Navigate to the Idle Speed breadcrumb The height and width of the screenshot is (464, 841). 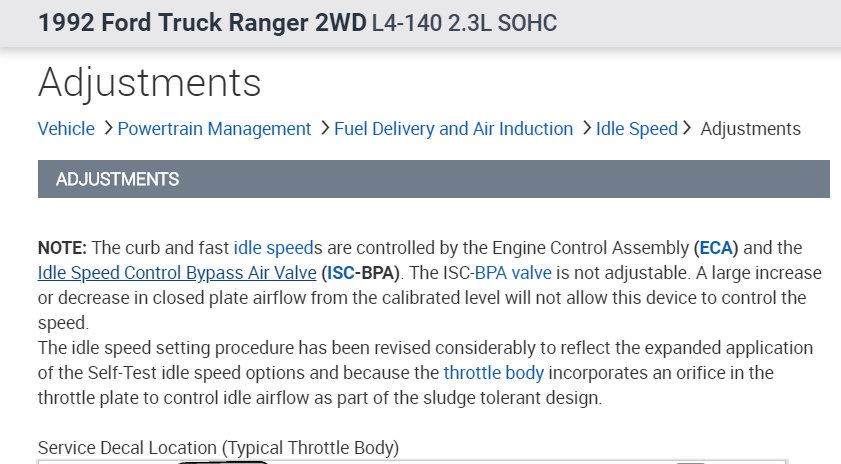pos(636,129)
